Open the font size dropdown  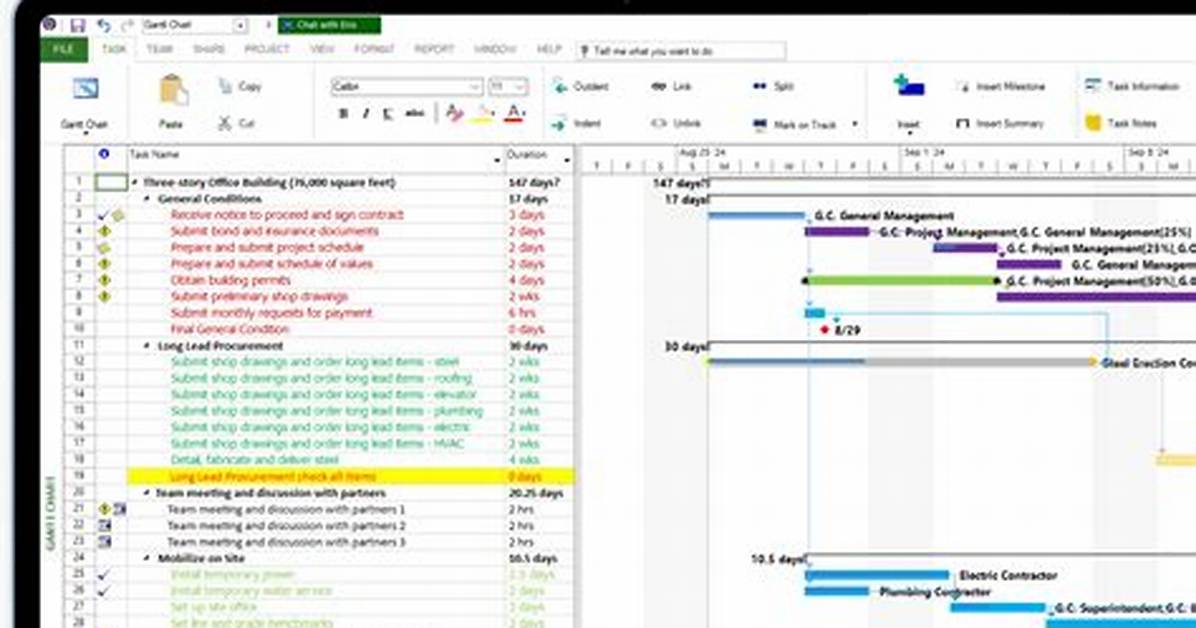click(521, 86)
